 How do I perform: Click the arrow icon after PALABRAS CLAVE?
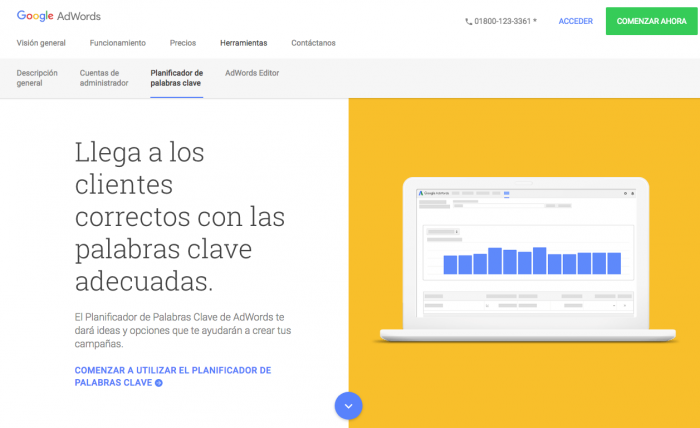pyautogui.click(x=158, y=383)
